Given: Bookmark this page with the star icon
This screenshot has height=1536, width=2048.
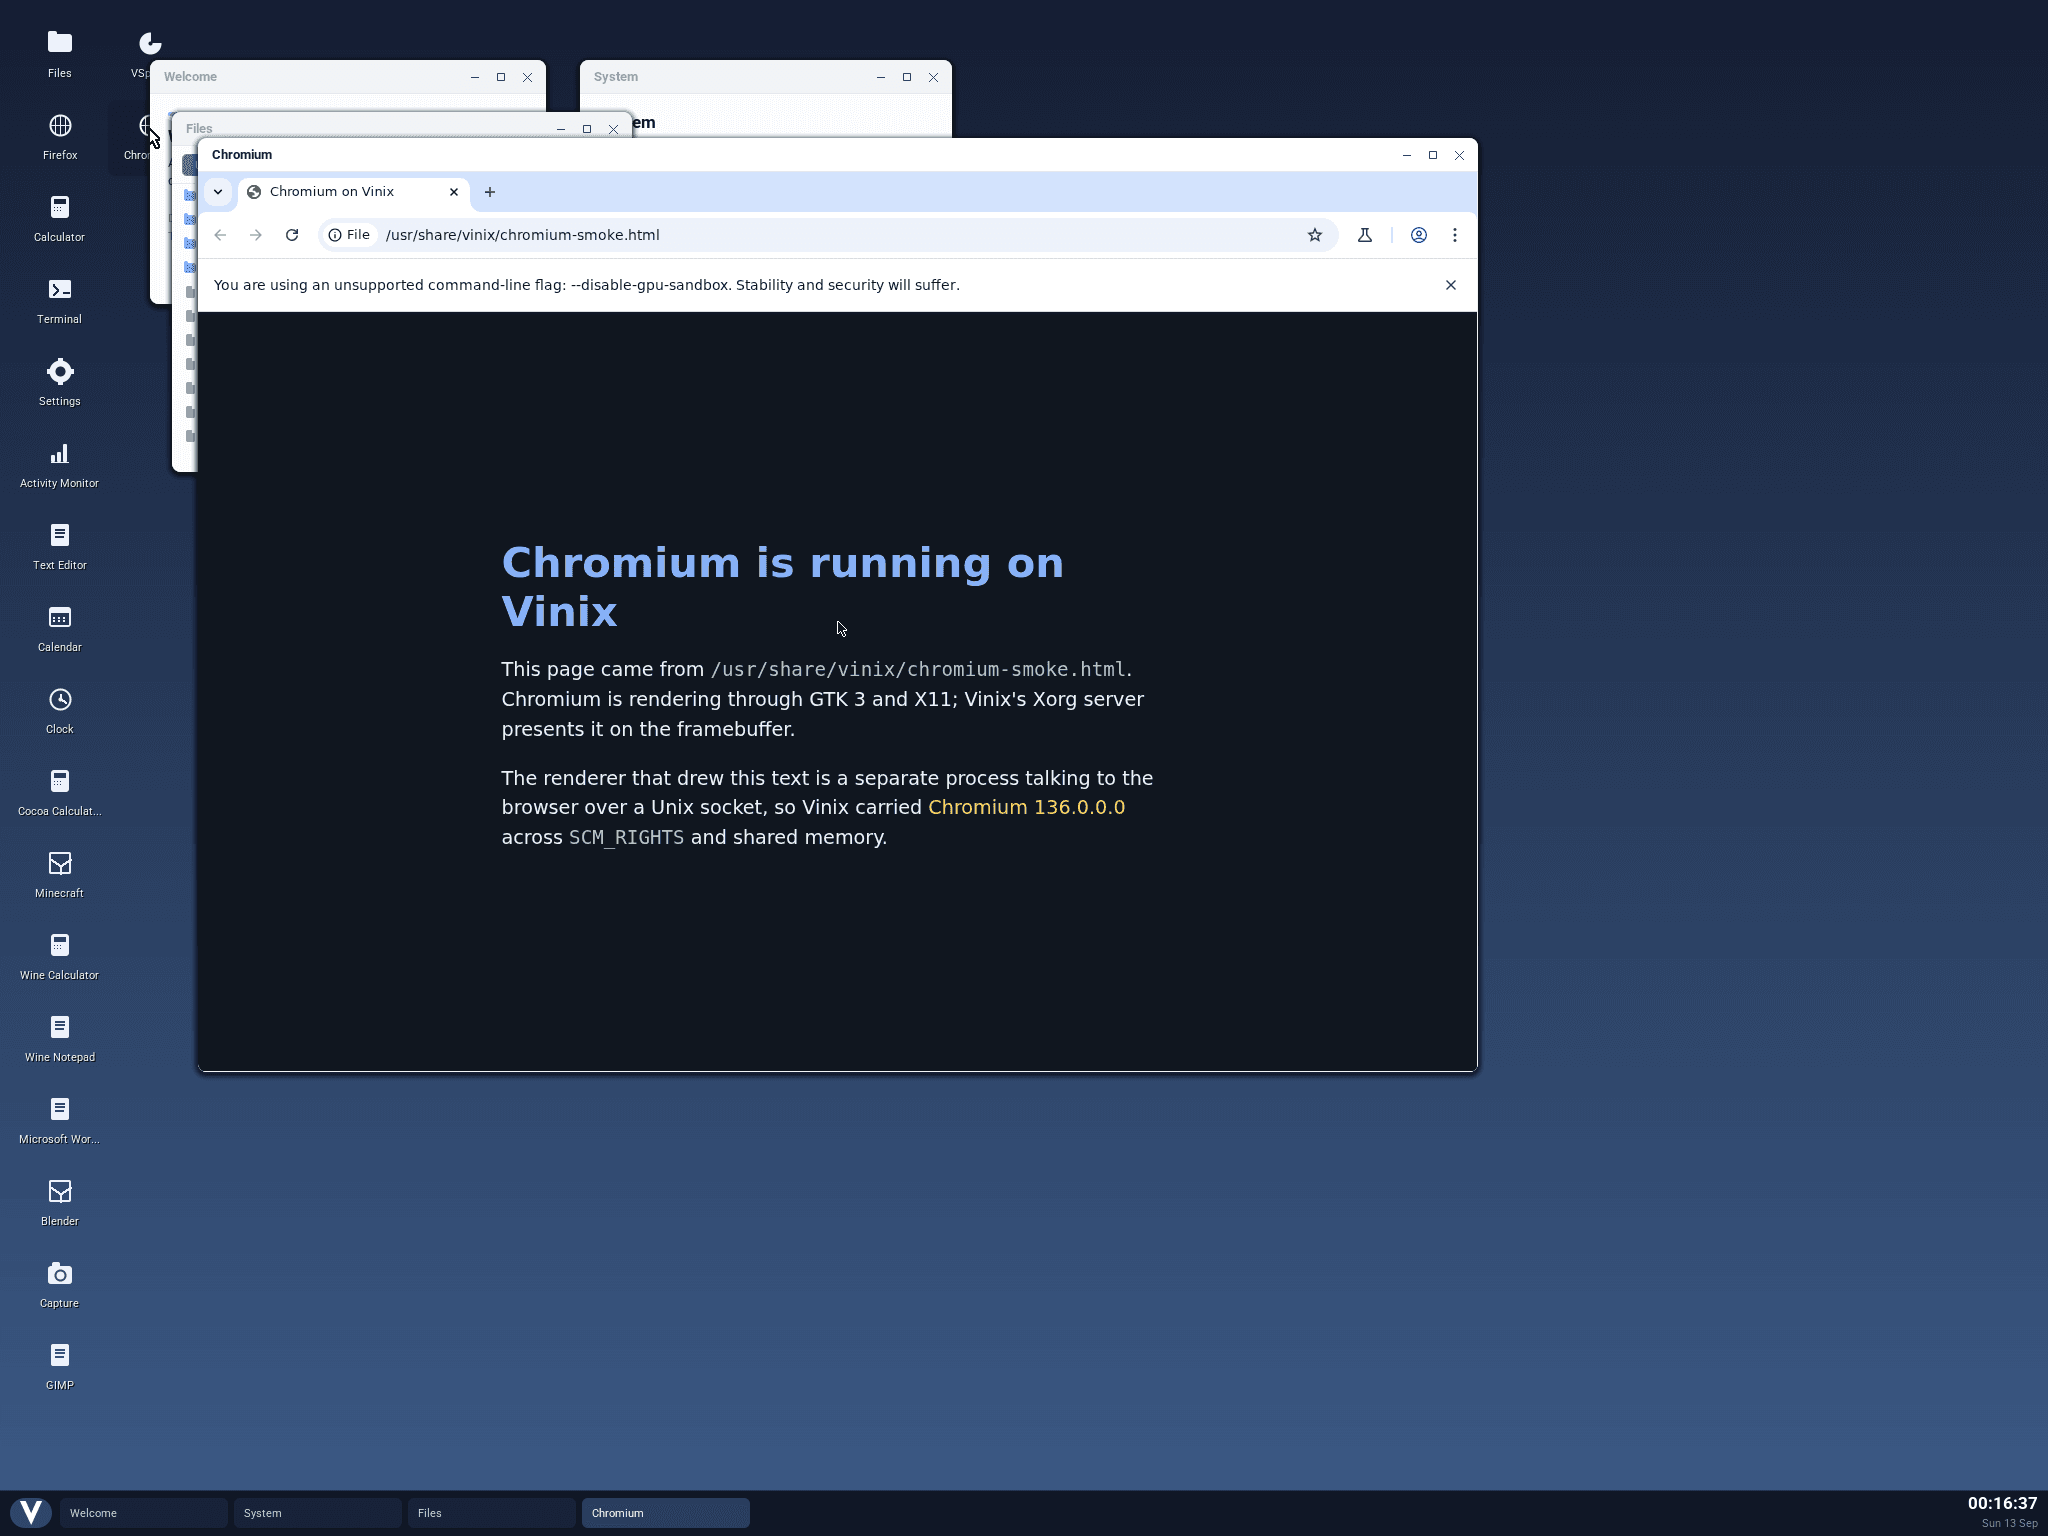Looking at the screenshot, I should click(x=1315, y=235).
